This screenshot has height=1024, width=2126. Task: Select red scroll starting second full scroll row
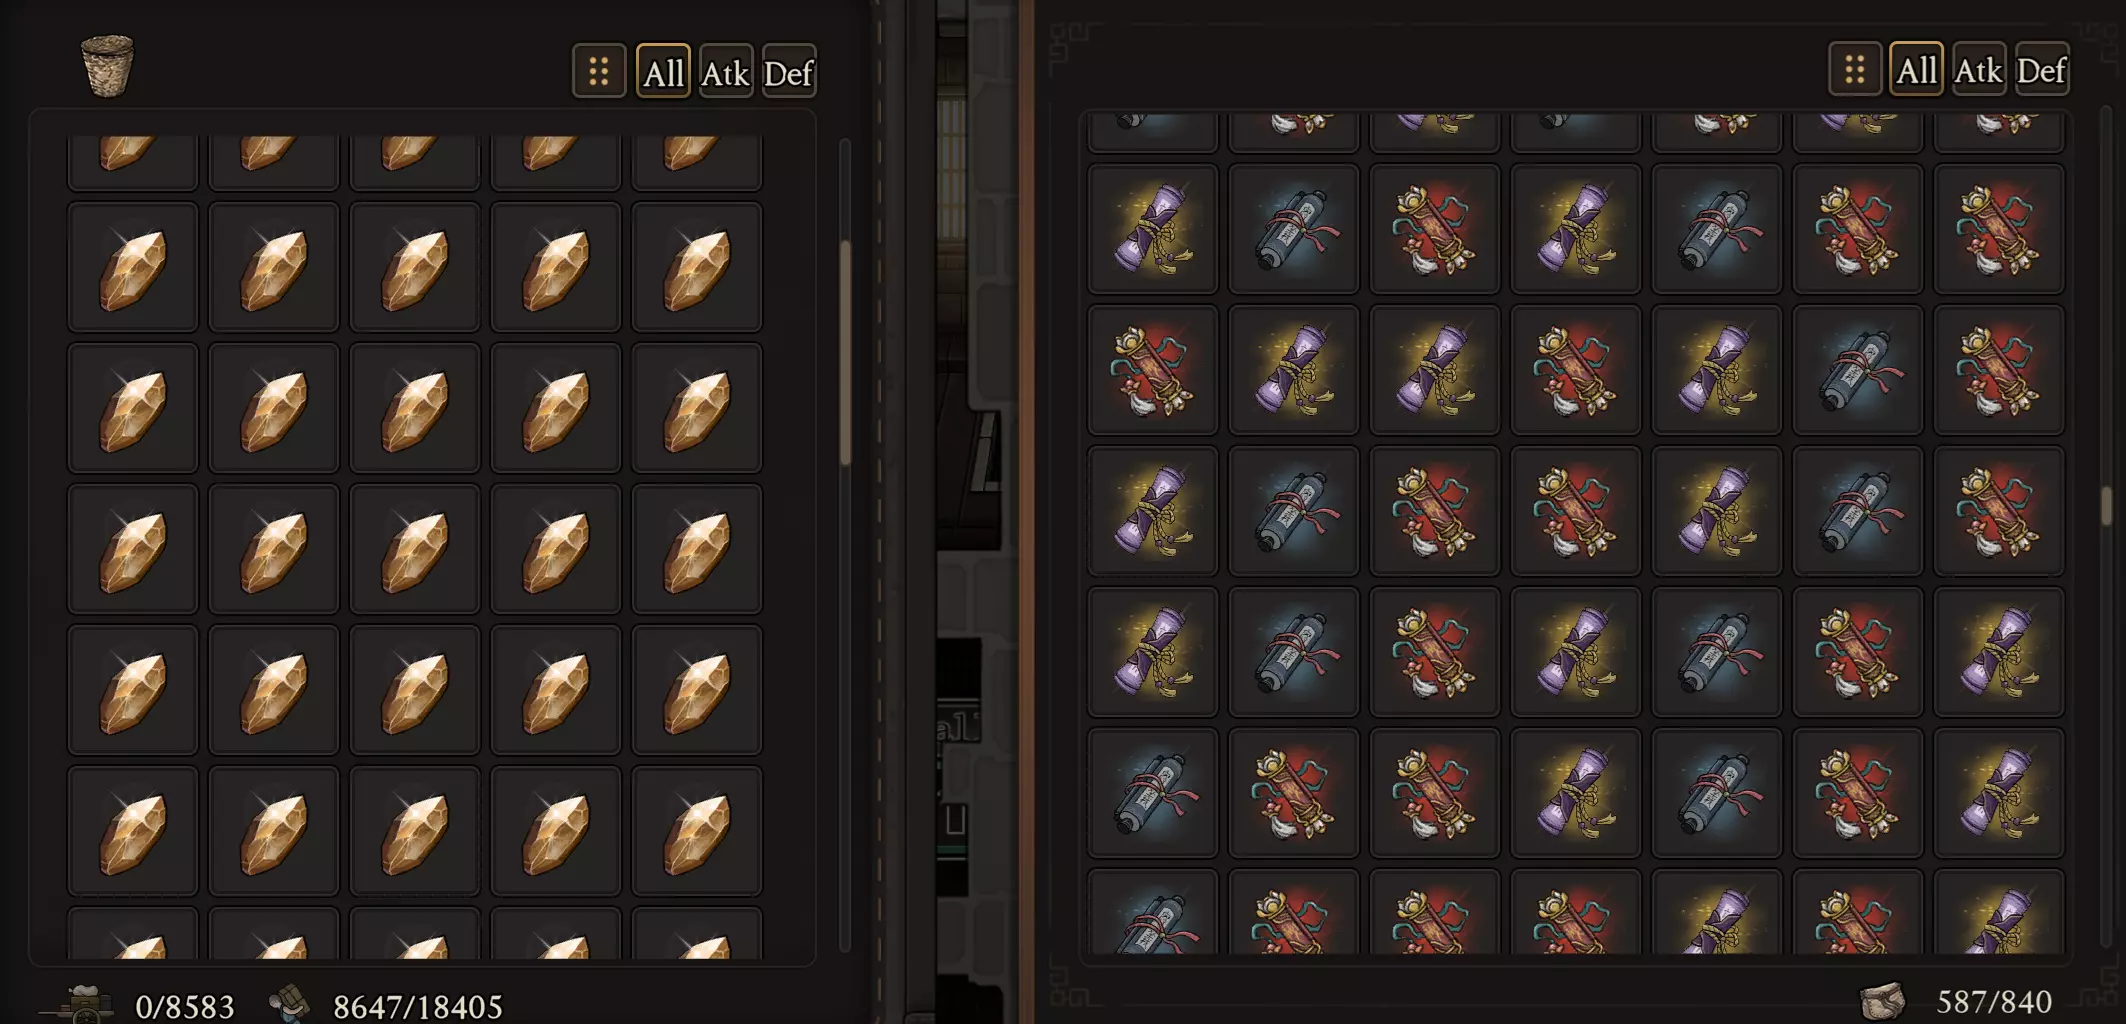[1153, 370]
